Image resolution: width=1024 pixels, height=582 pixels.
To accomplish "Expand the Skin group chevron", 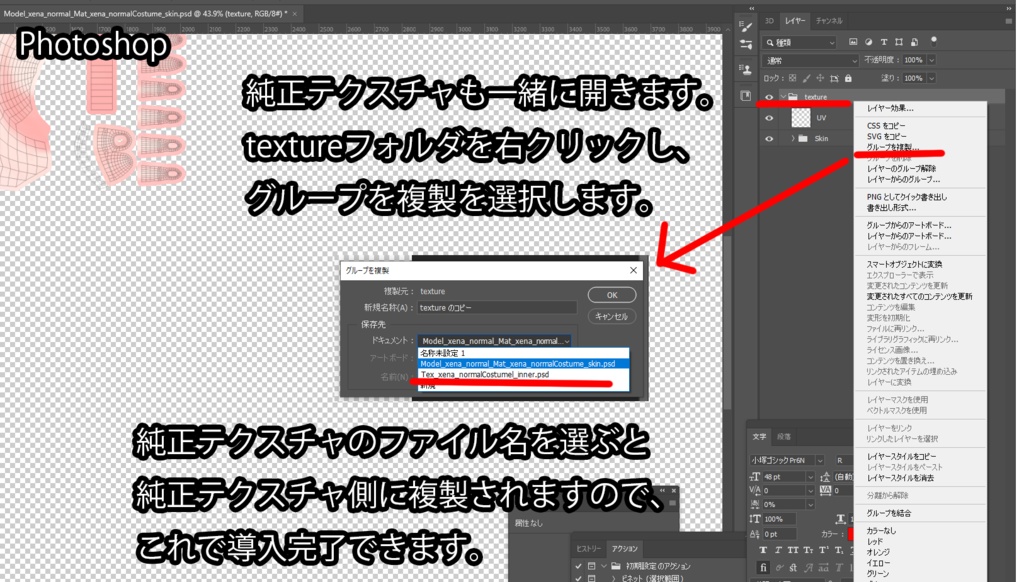I will coord(793,138).
